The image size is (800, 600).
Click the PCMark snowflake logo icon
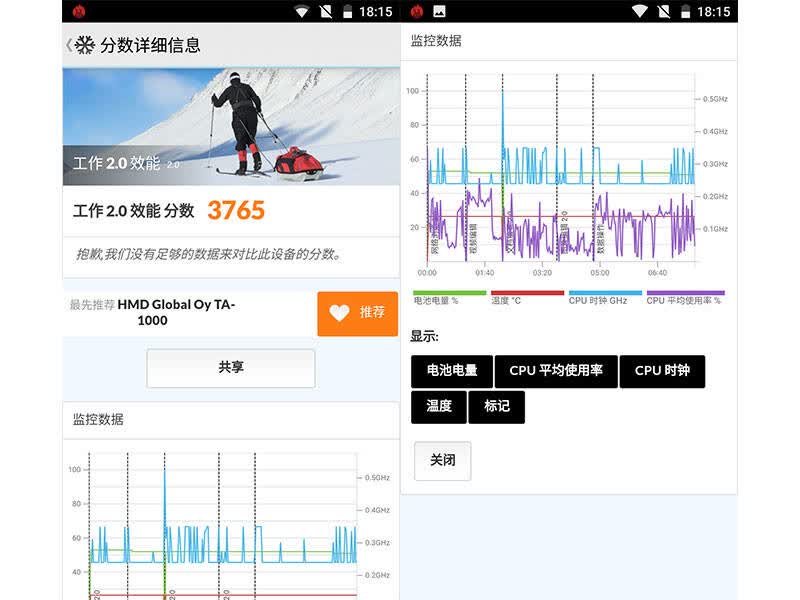pos(85,45)
